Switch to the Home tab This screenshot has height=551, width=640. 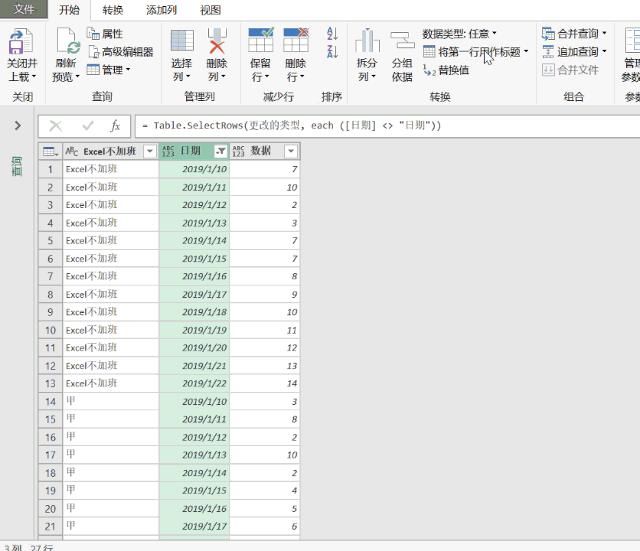pyautogui.click(x=69, y=10)
